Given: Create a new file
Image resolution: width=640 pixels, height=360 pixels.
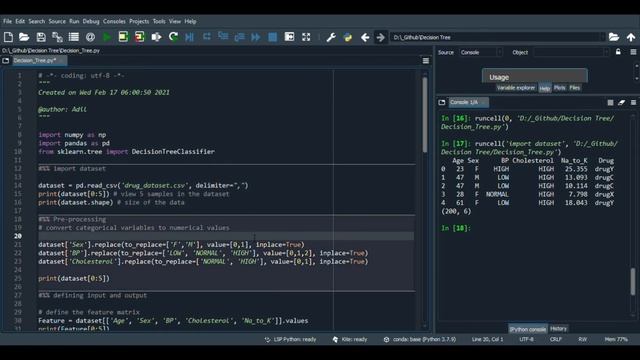Looking at the screenshot, I should click(8, 37).
